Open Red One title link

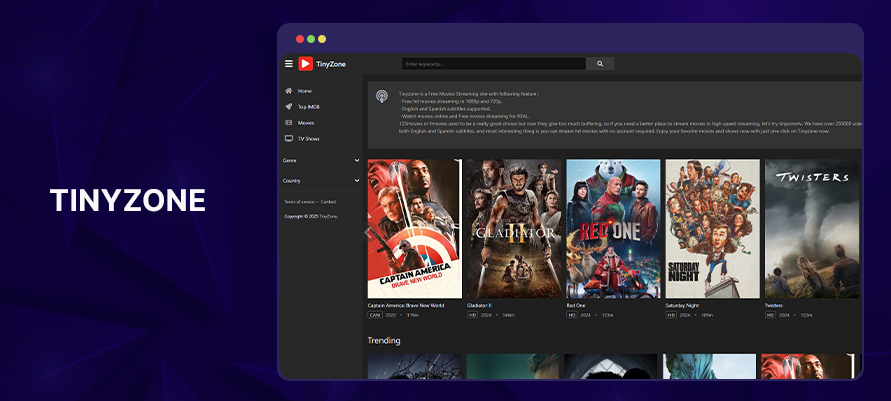[x=576, y=306]
